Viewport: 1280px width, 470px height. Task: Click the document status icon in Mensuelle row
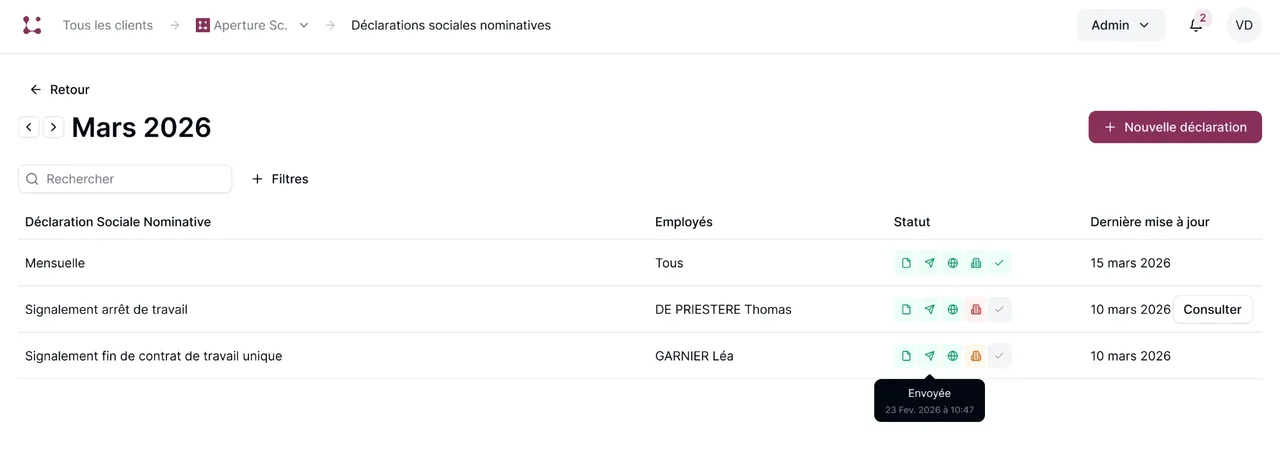point(906,263)
